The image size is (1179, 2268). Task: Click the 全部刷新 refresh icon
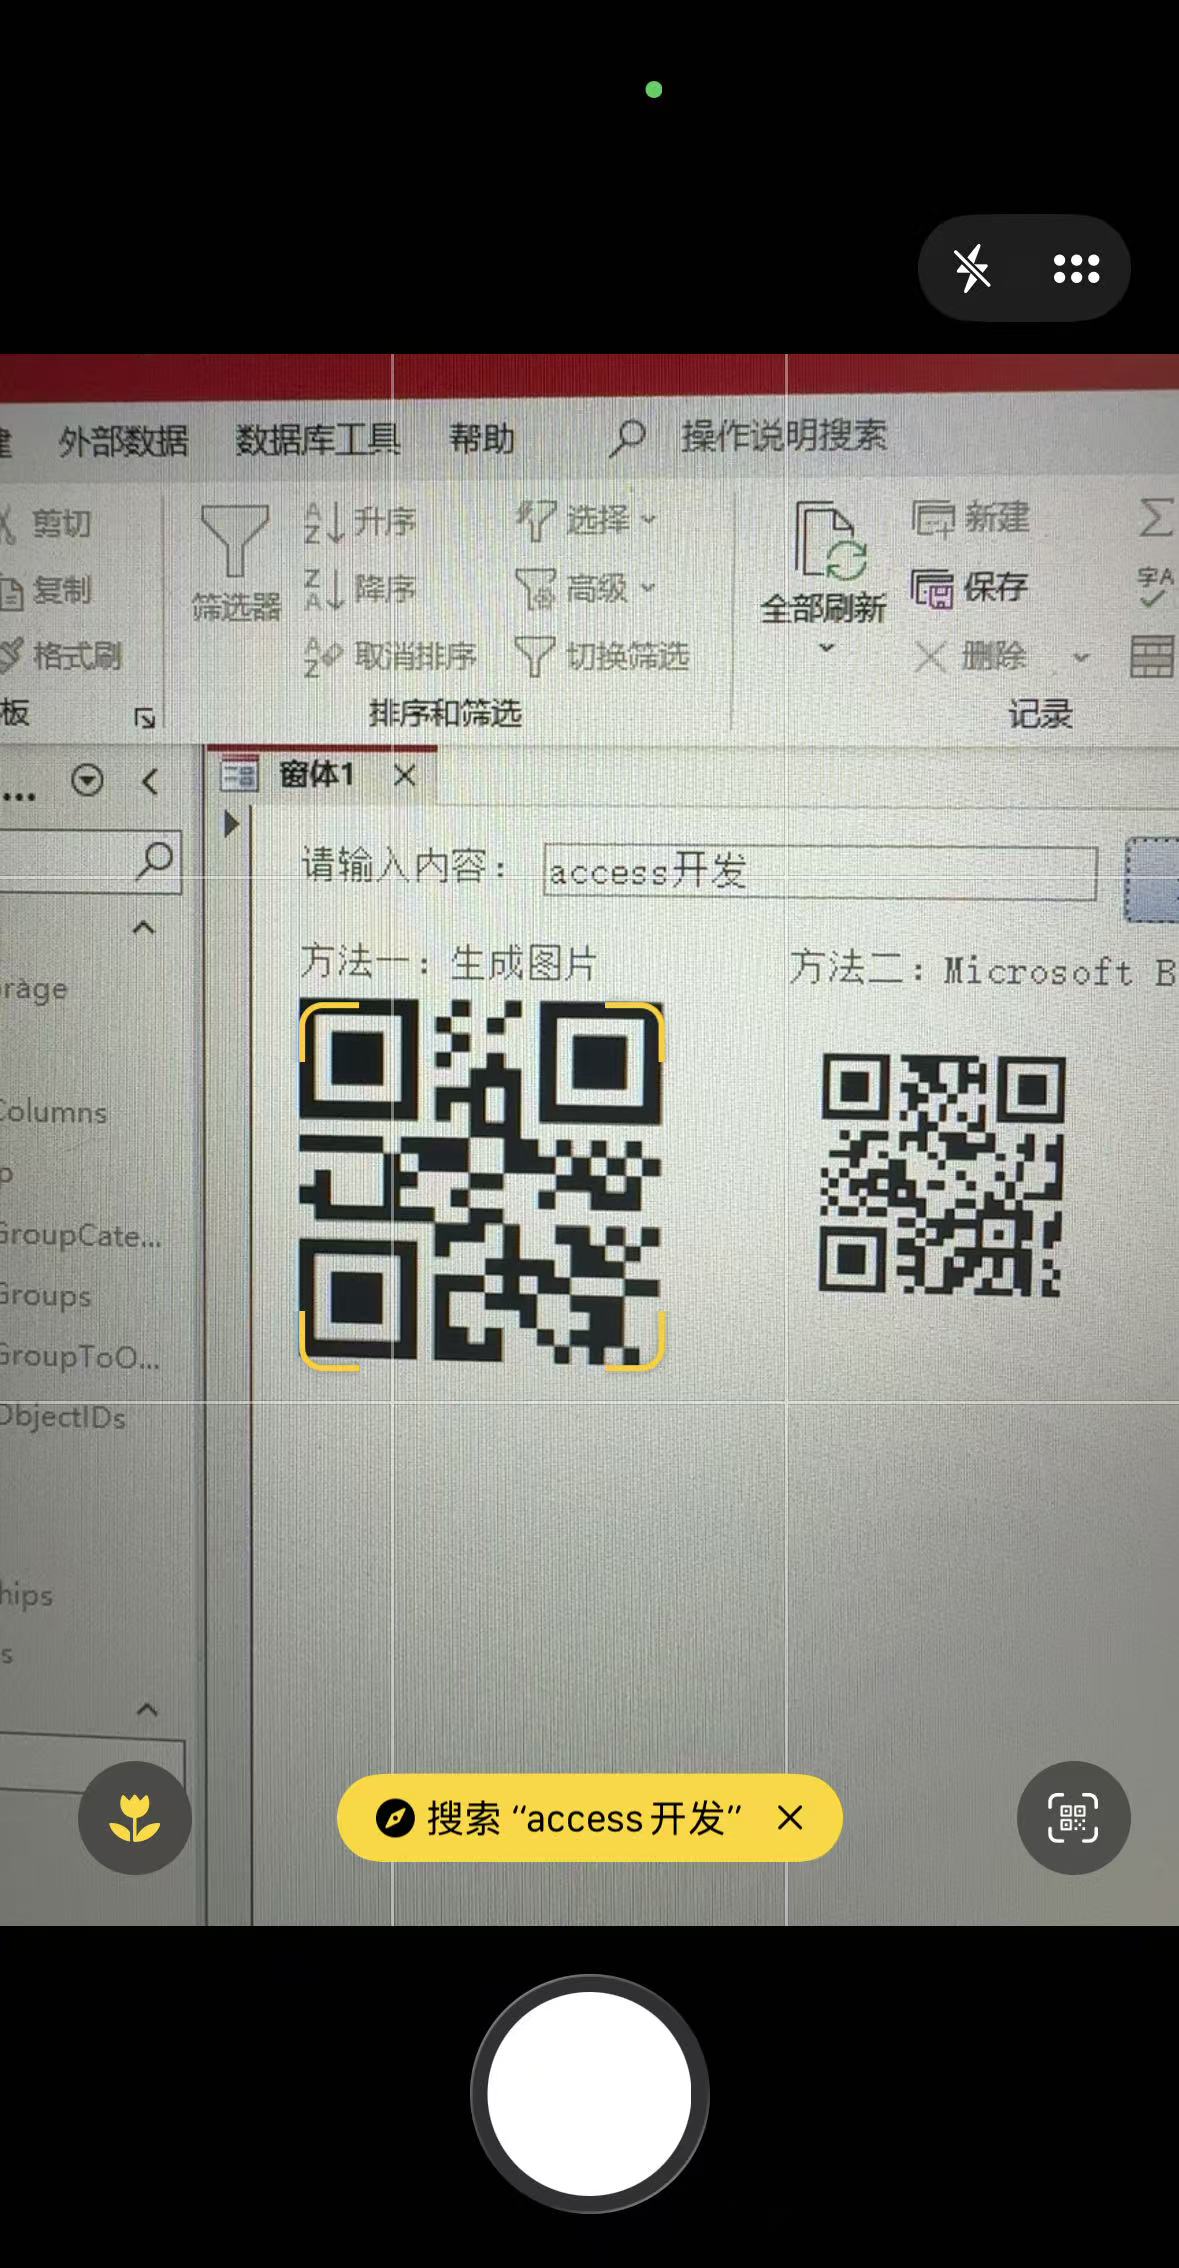[826, 543]
